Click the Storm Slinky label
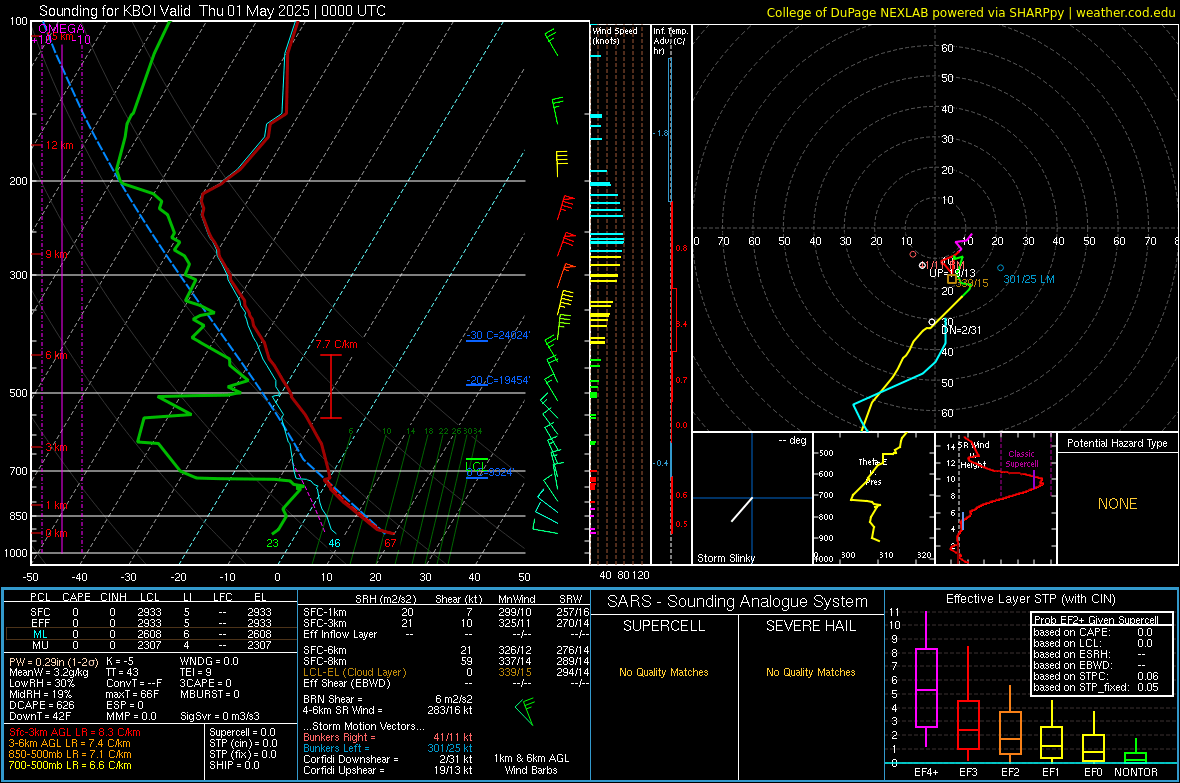The image size is (1180, 783). click(x=725, y=558)
